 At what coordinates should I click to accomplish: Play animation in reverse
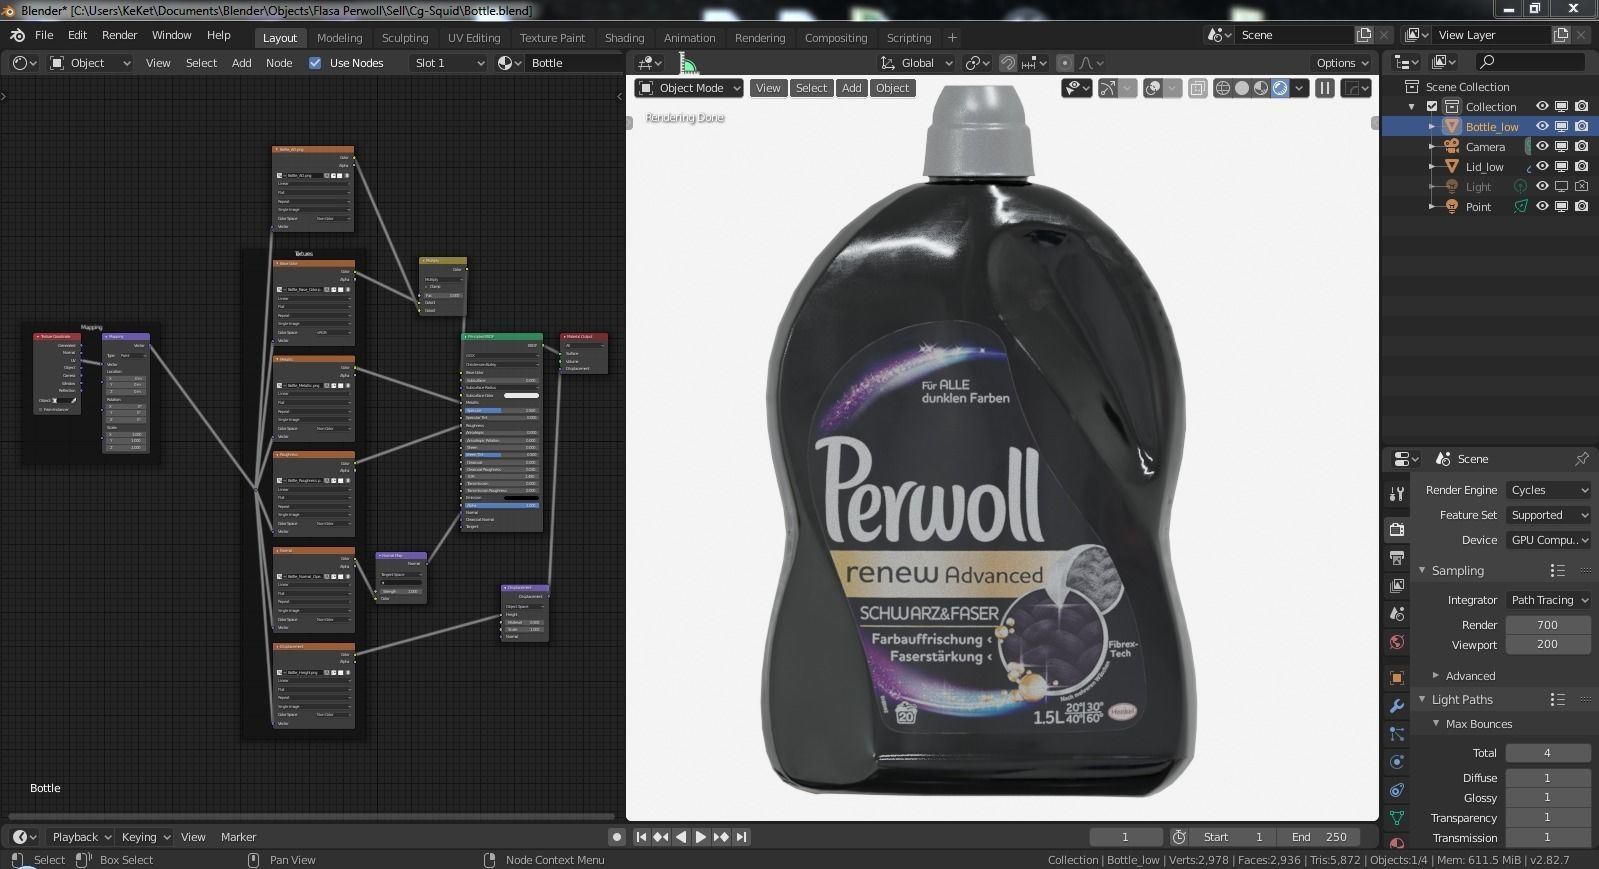point(681,837)
